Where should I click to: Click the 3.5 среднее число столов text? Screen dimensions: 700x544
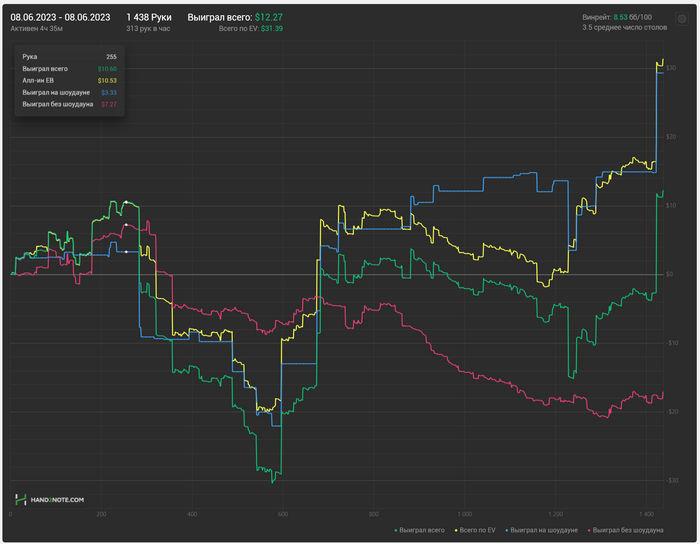coord(623,28)
